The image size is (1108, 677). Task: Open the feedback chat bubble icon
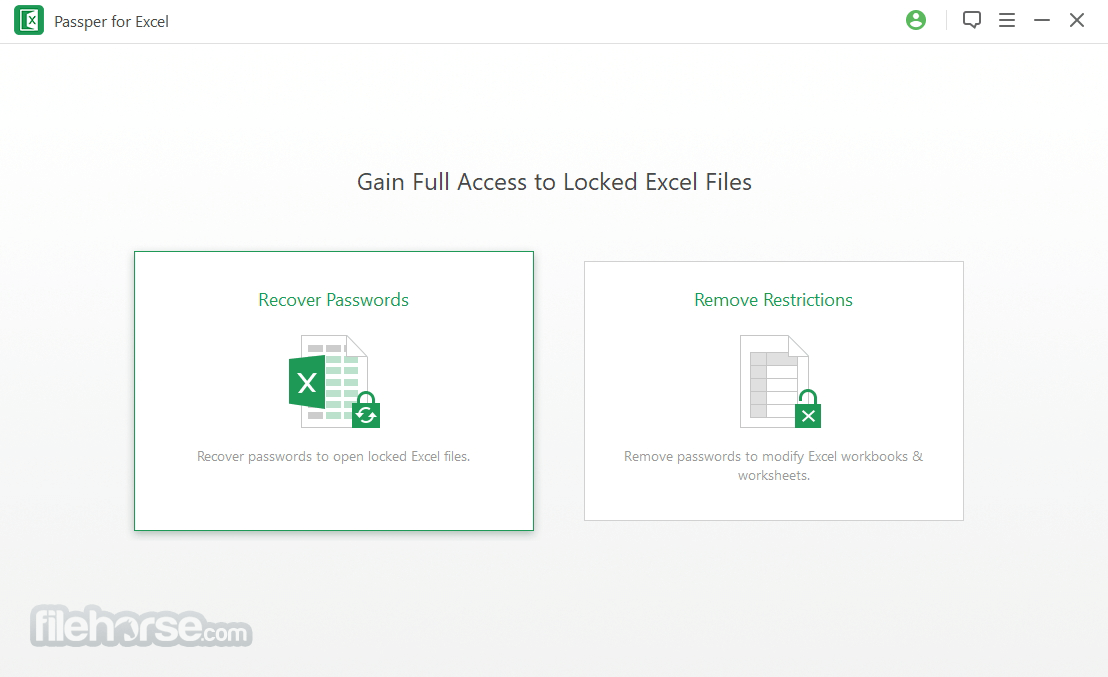click(x=972, y=20)
